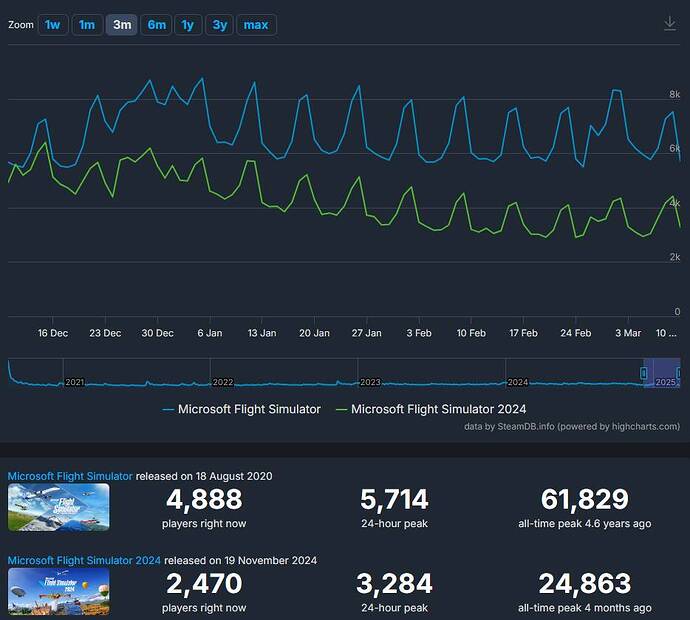Click the 2,470 players right now value
Image resolution: width=690 pixels, height=620 pixels.
tap(204, 583)
